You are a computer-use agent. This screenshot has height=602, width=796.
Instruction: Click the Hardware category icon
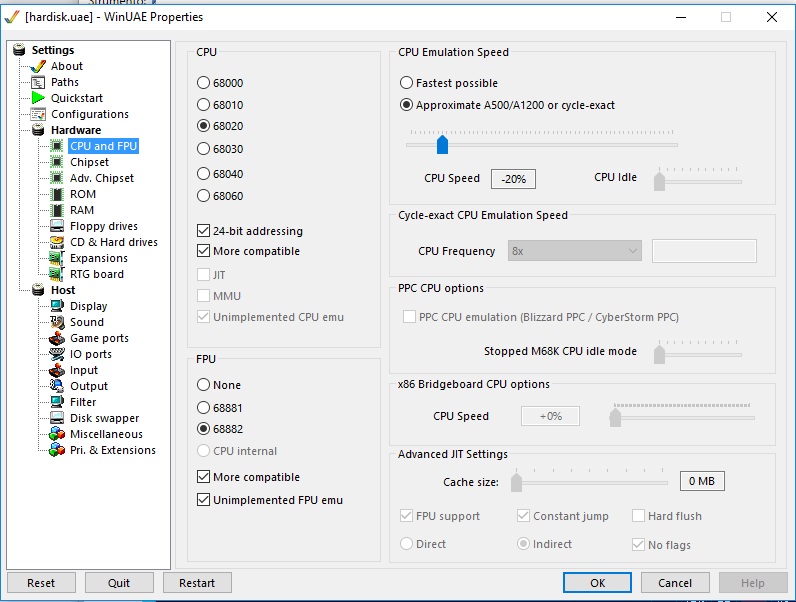[x=38, y=130]
